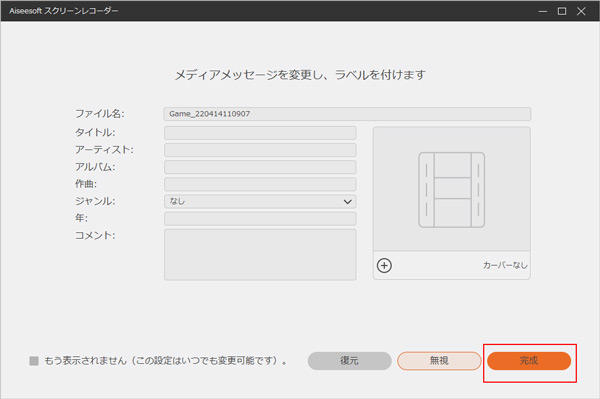Click into the アーティスト input field

click(260, 150)
